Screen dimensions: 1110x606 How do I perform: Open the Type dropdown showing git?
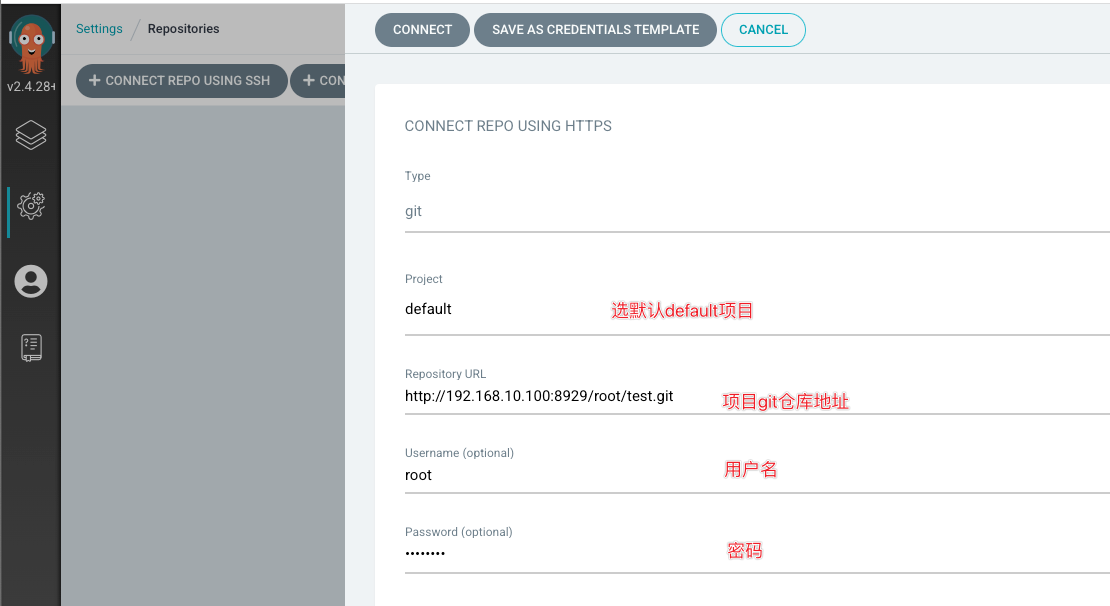[x=755, y=212]
